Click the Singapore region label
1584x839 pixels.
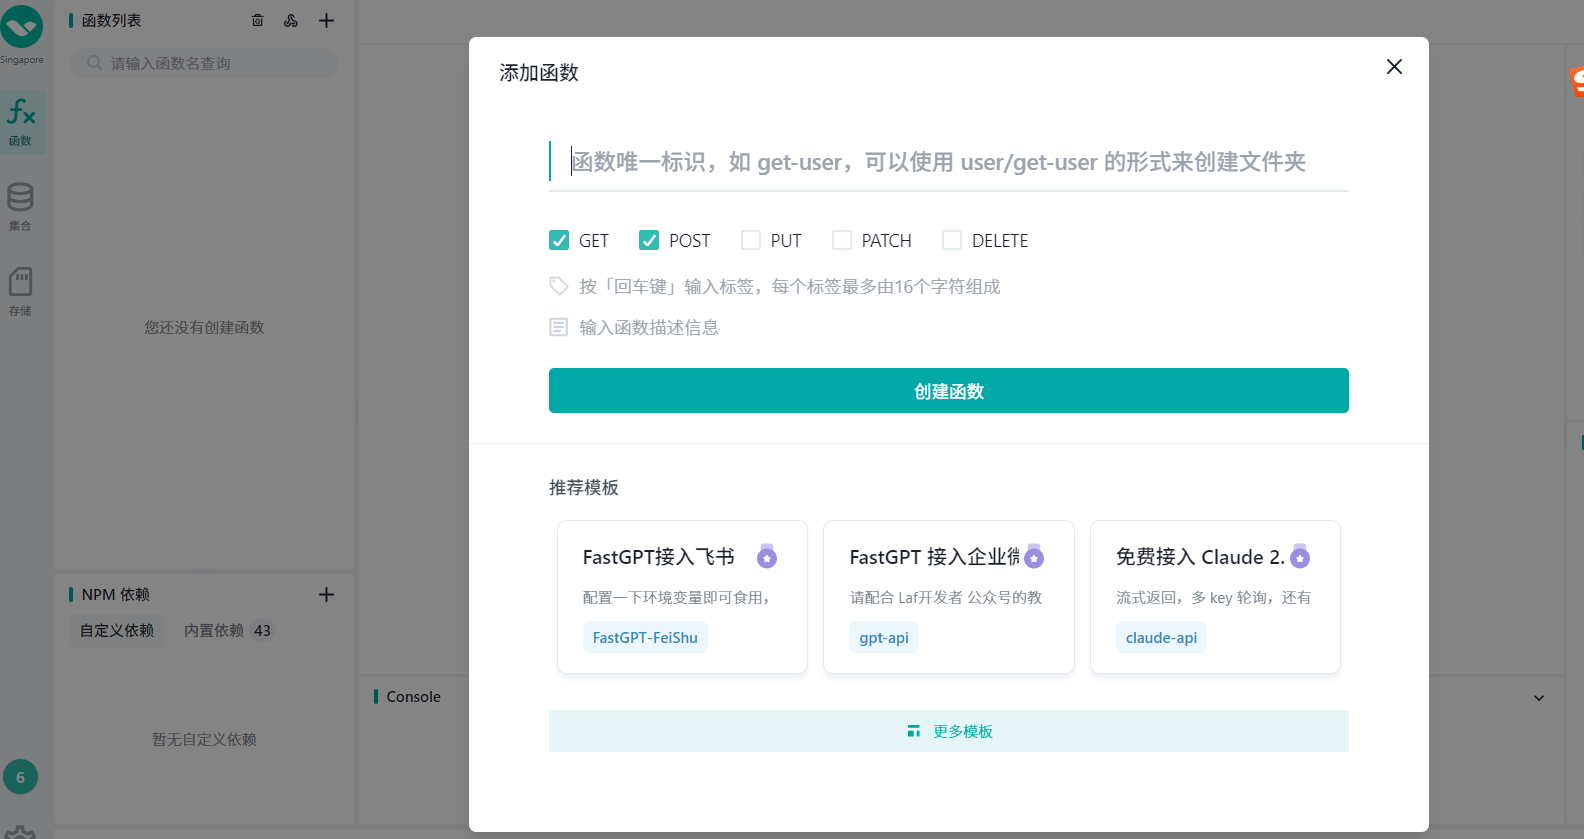22,60
